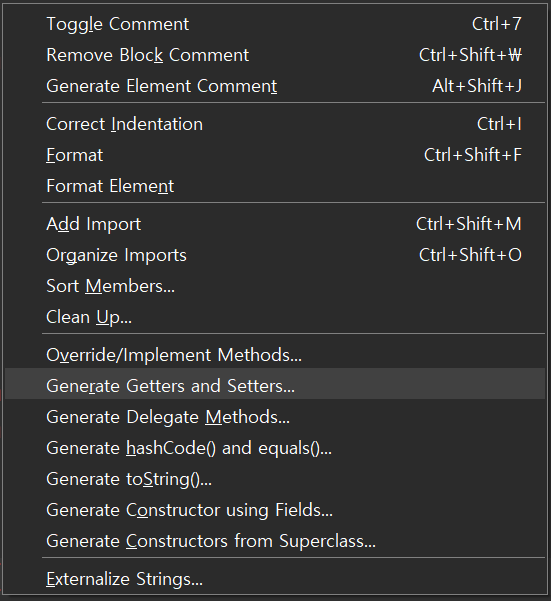Viewport: 551px width, 601px height.
Task: Select Generate Delegate Methods
Action: [x=275, y=417]
